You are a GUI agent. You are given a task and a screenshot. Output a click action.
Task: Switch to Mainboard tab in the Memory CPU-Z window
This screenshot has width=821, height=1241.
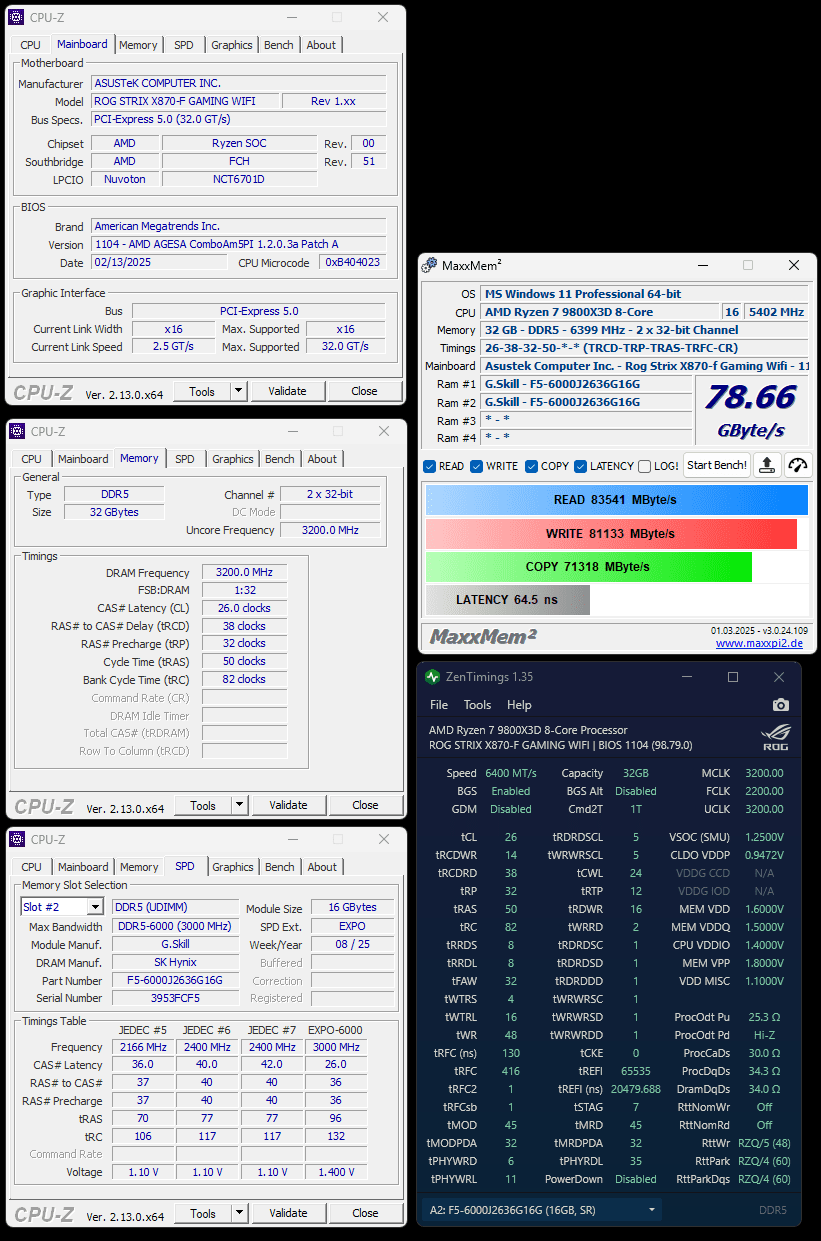(83, 459)
